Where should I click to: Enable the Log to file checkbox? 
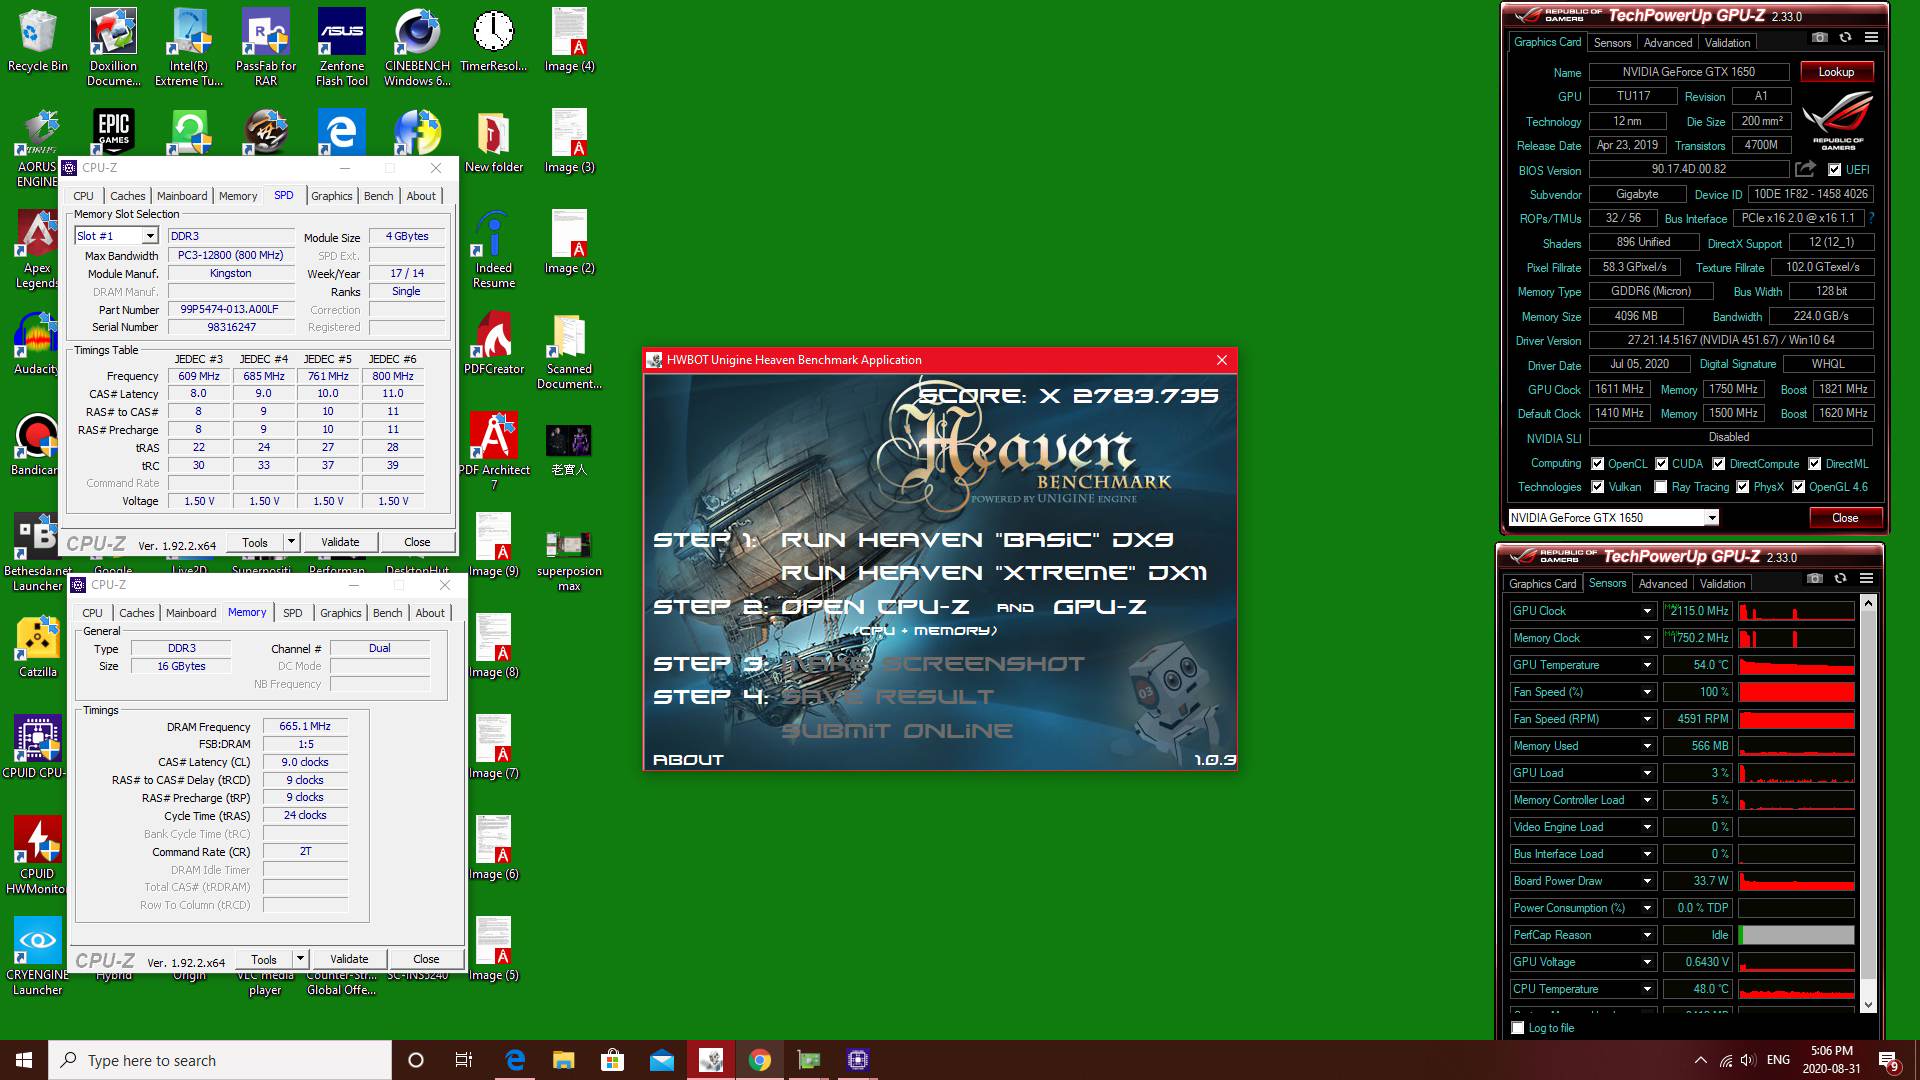(x=1518, y=1028)
